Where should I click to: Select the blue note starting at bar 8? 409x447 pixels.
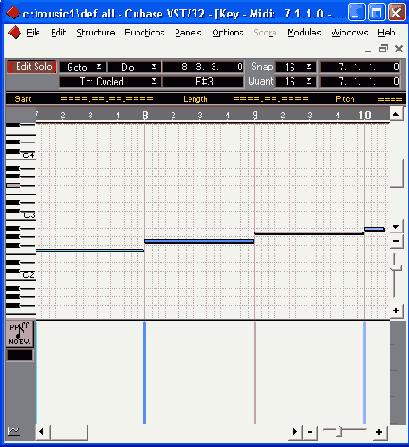(x=199, y=241)
